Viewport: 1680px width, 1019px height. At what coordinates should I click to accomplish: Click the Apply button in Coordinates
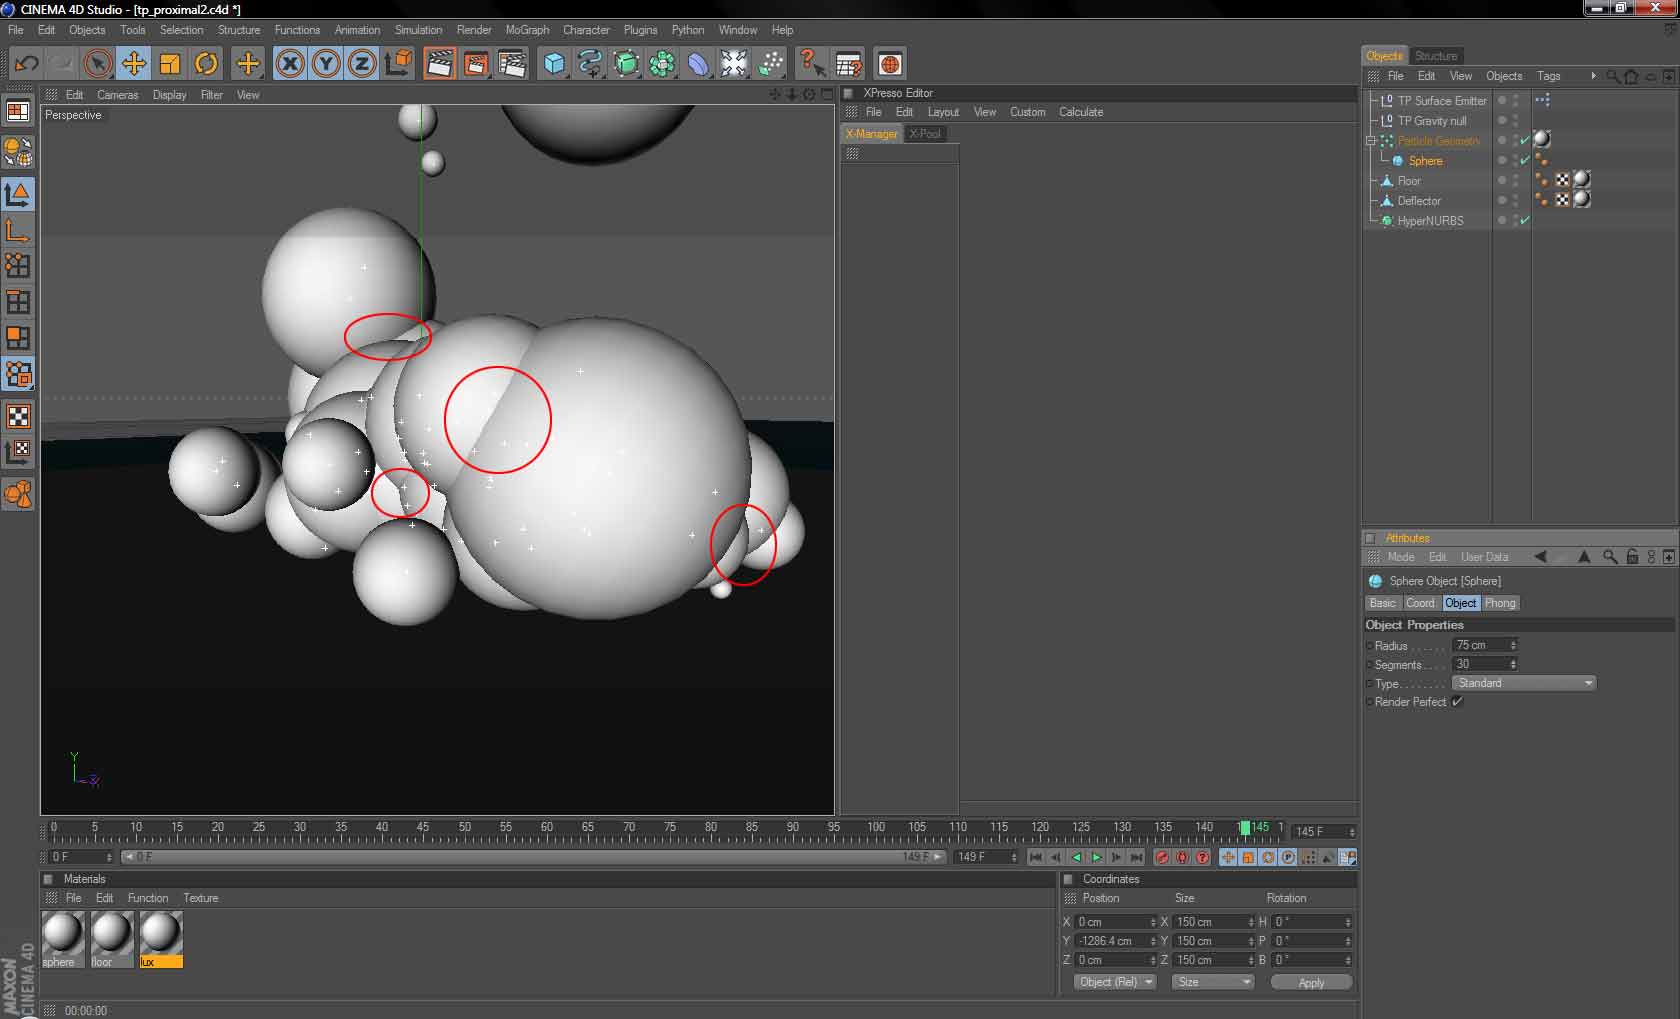(x=1310, y=982)
